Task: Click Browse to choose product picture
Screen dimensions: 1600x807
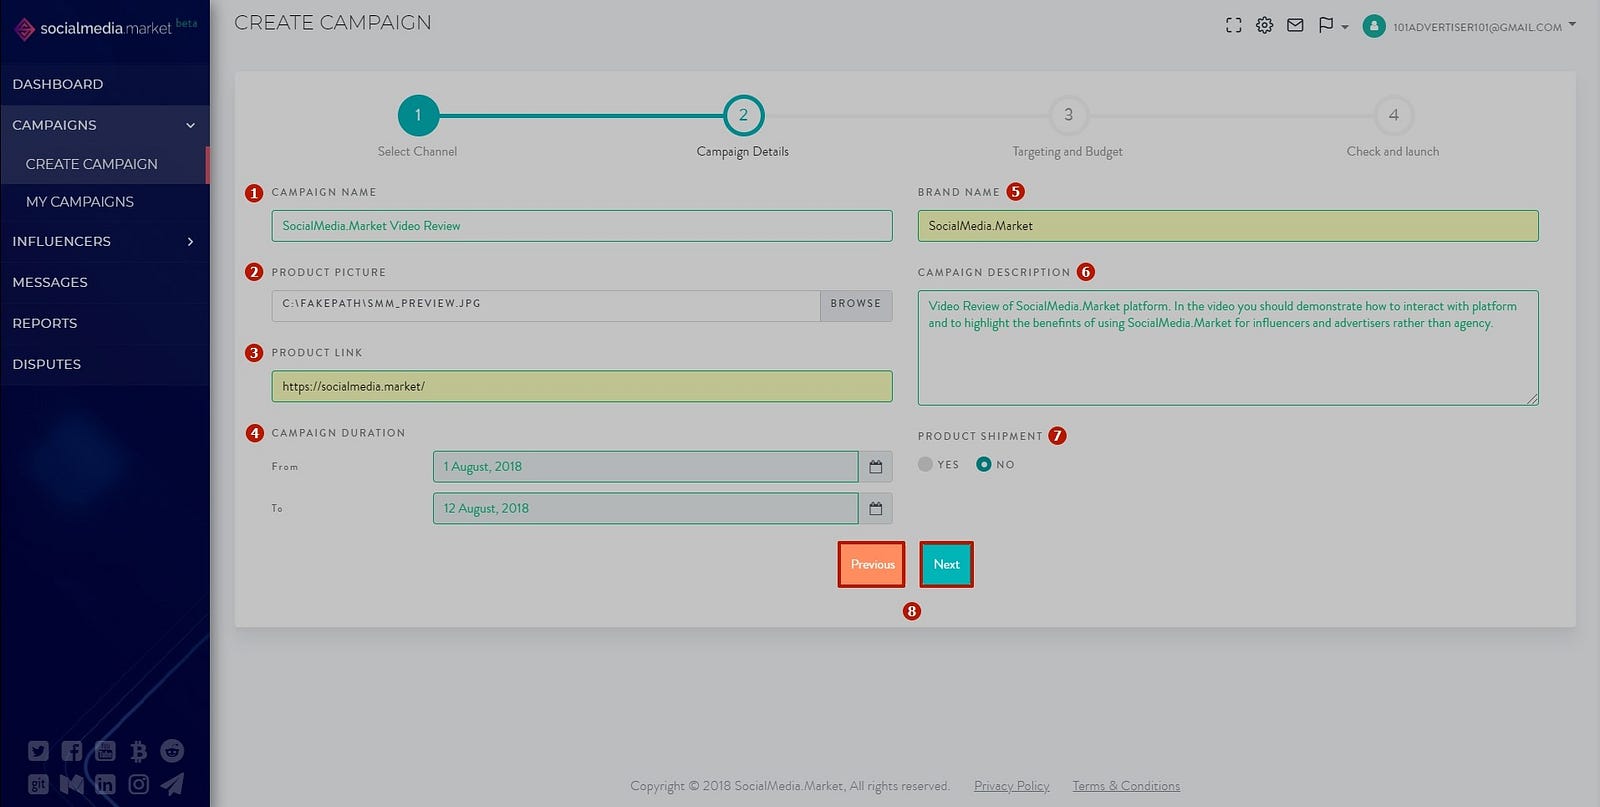Action: [x=856, y=304]
